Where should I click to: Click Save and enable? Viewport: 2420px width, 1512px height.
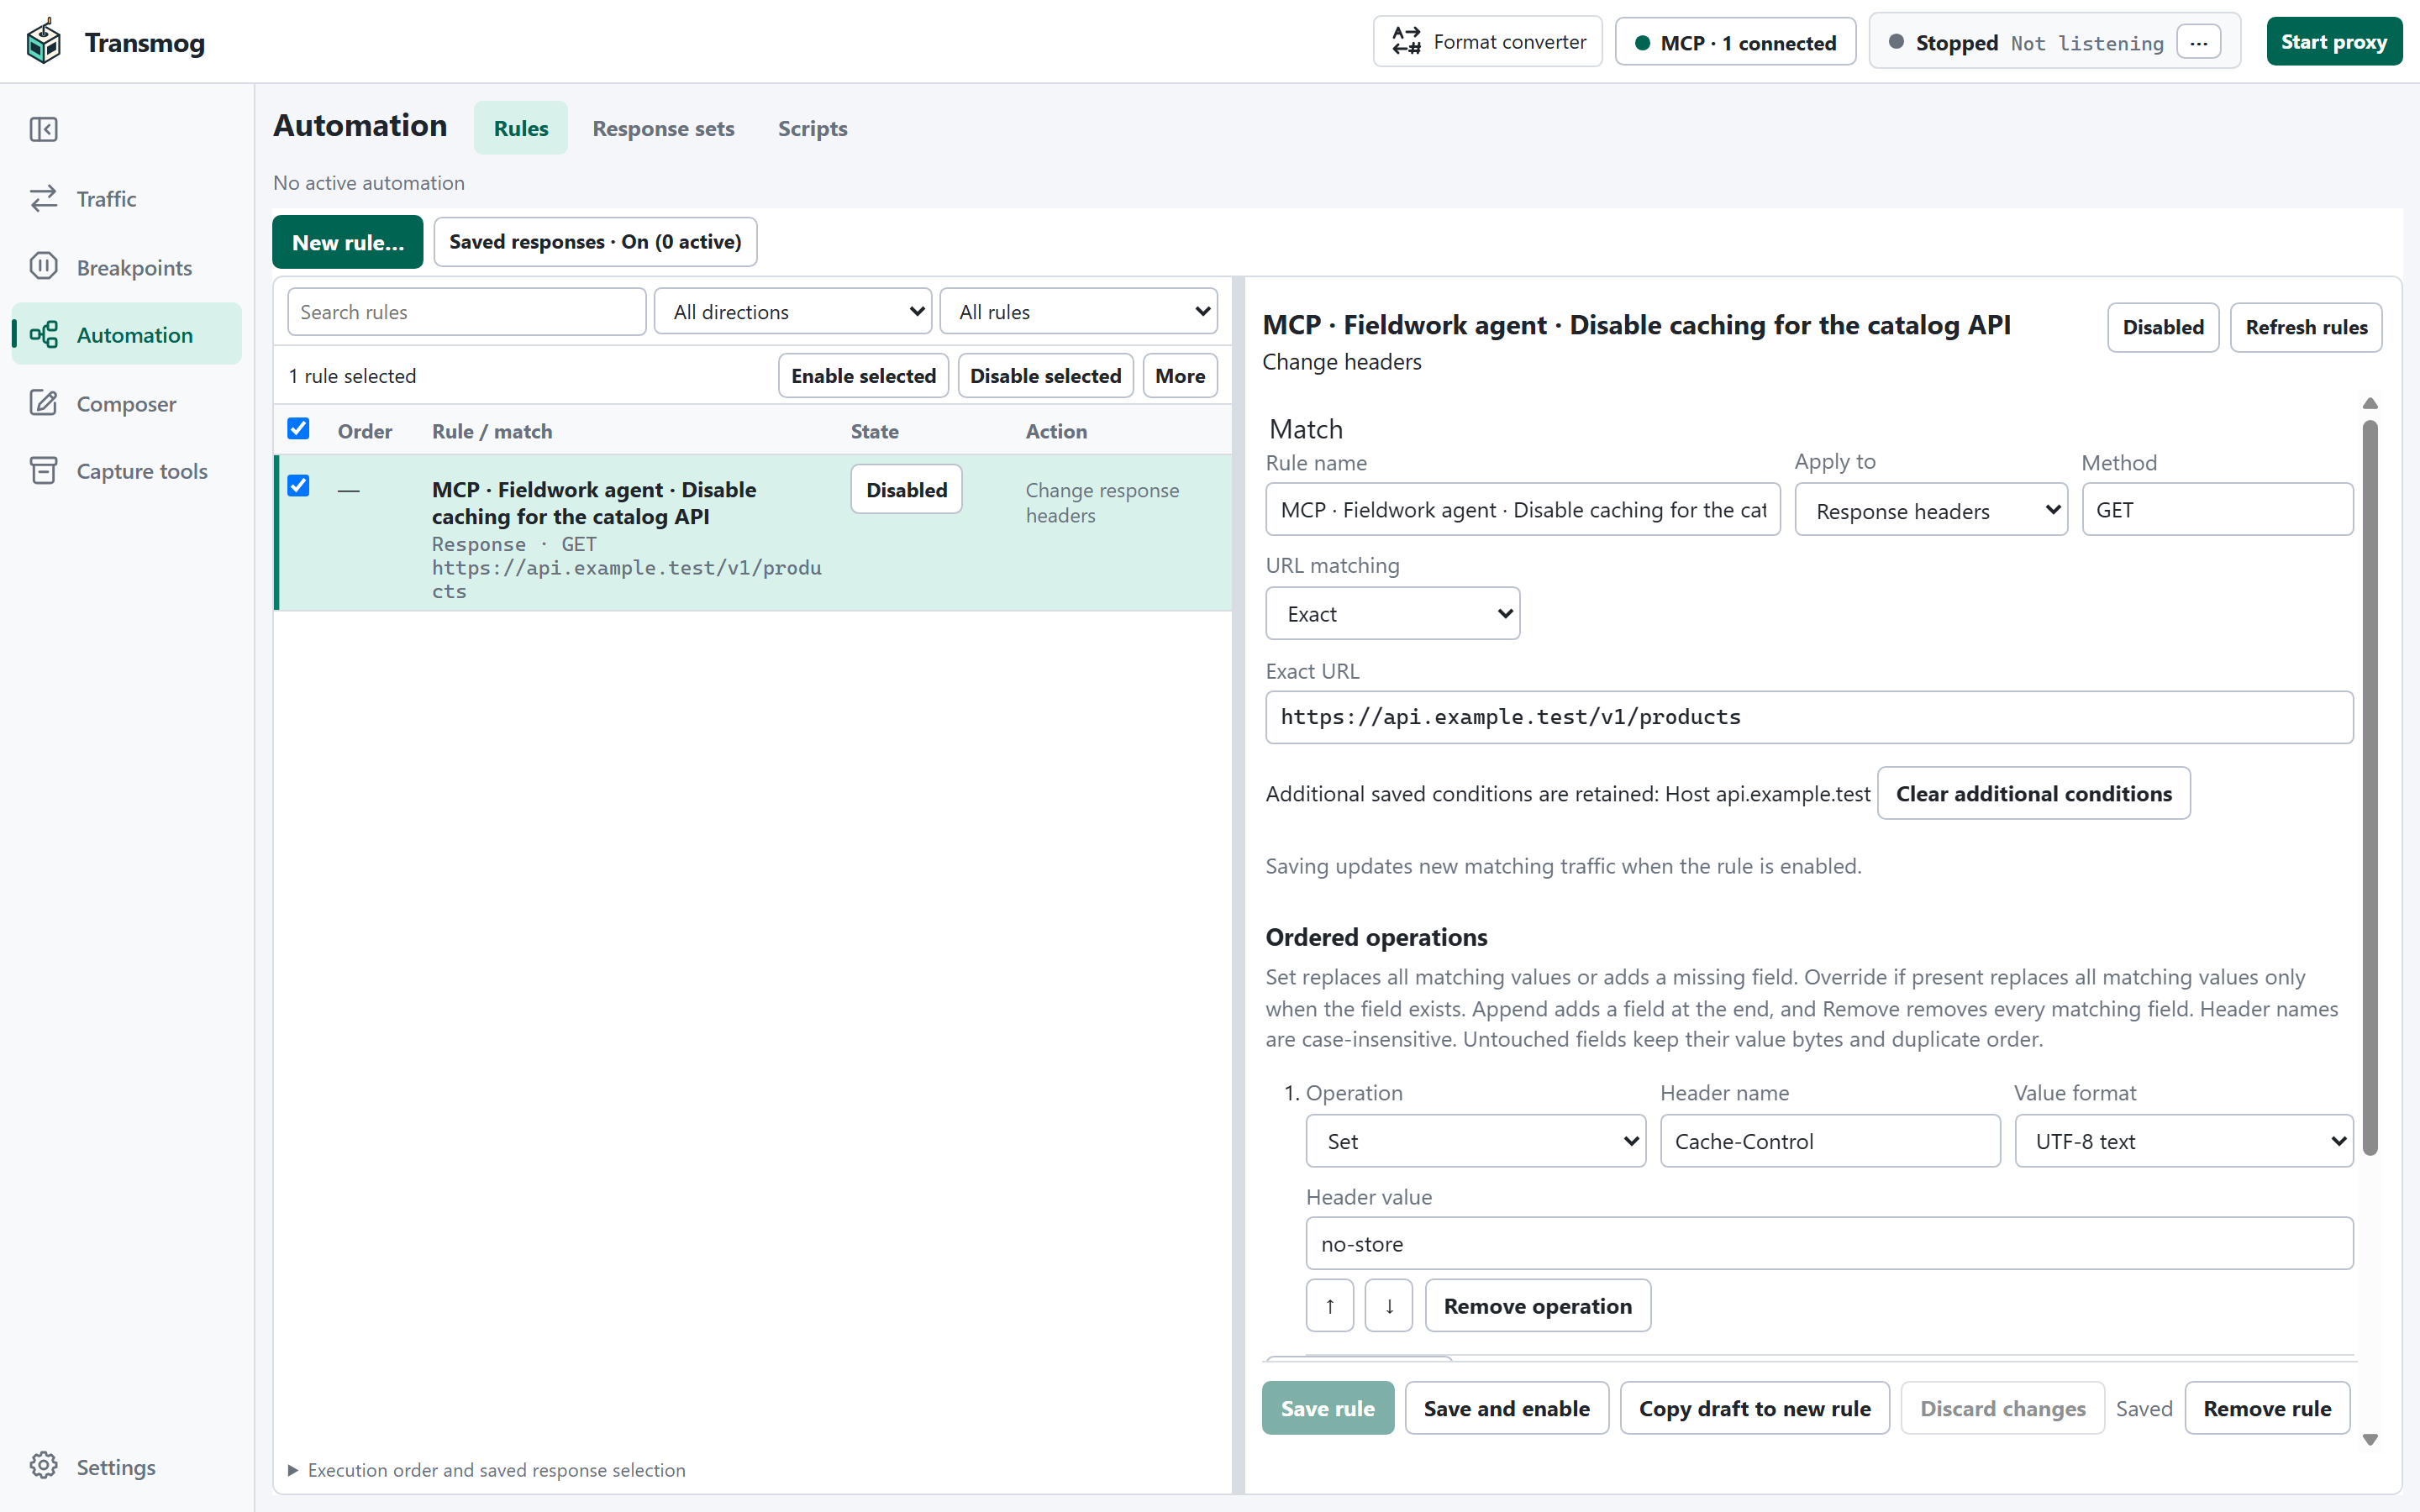tap(1506, 1408)
